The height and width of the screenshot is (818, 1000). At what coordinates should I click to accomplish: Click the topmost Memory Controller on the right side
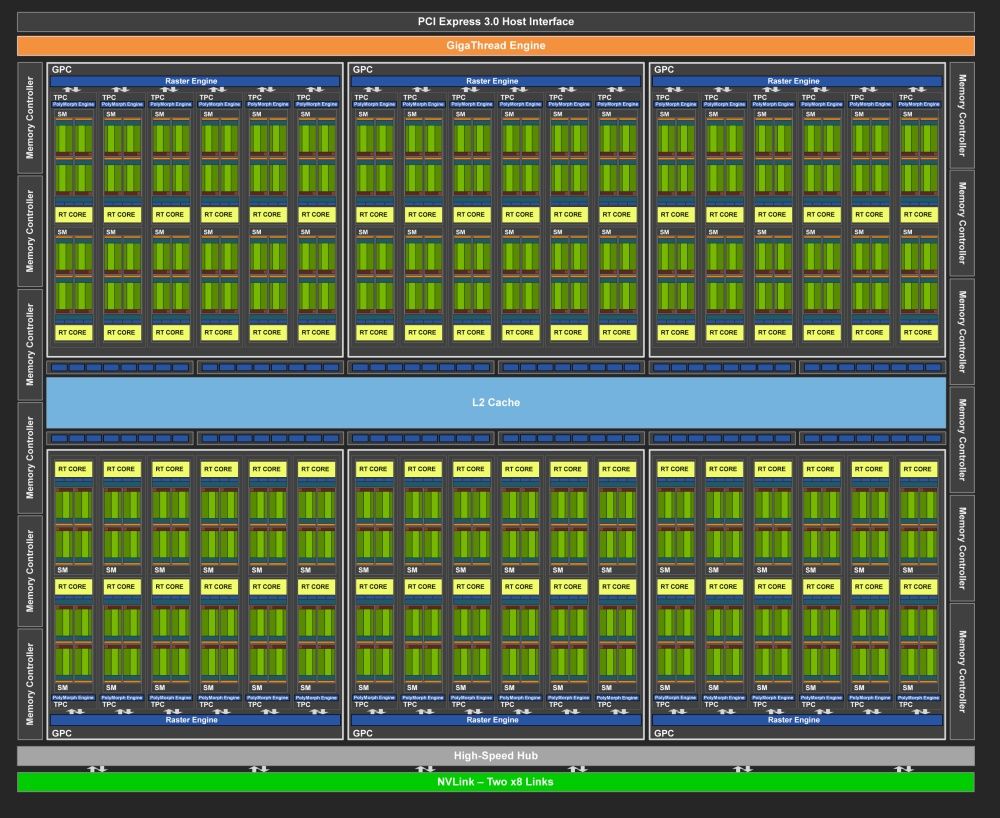click(962, 115)
